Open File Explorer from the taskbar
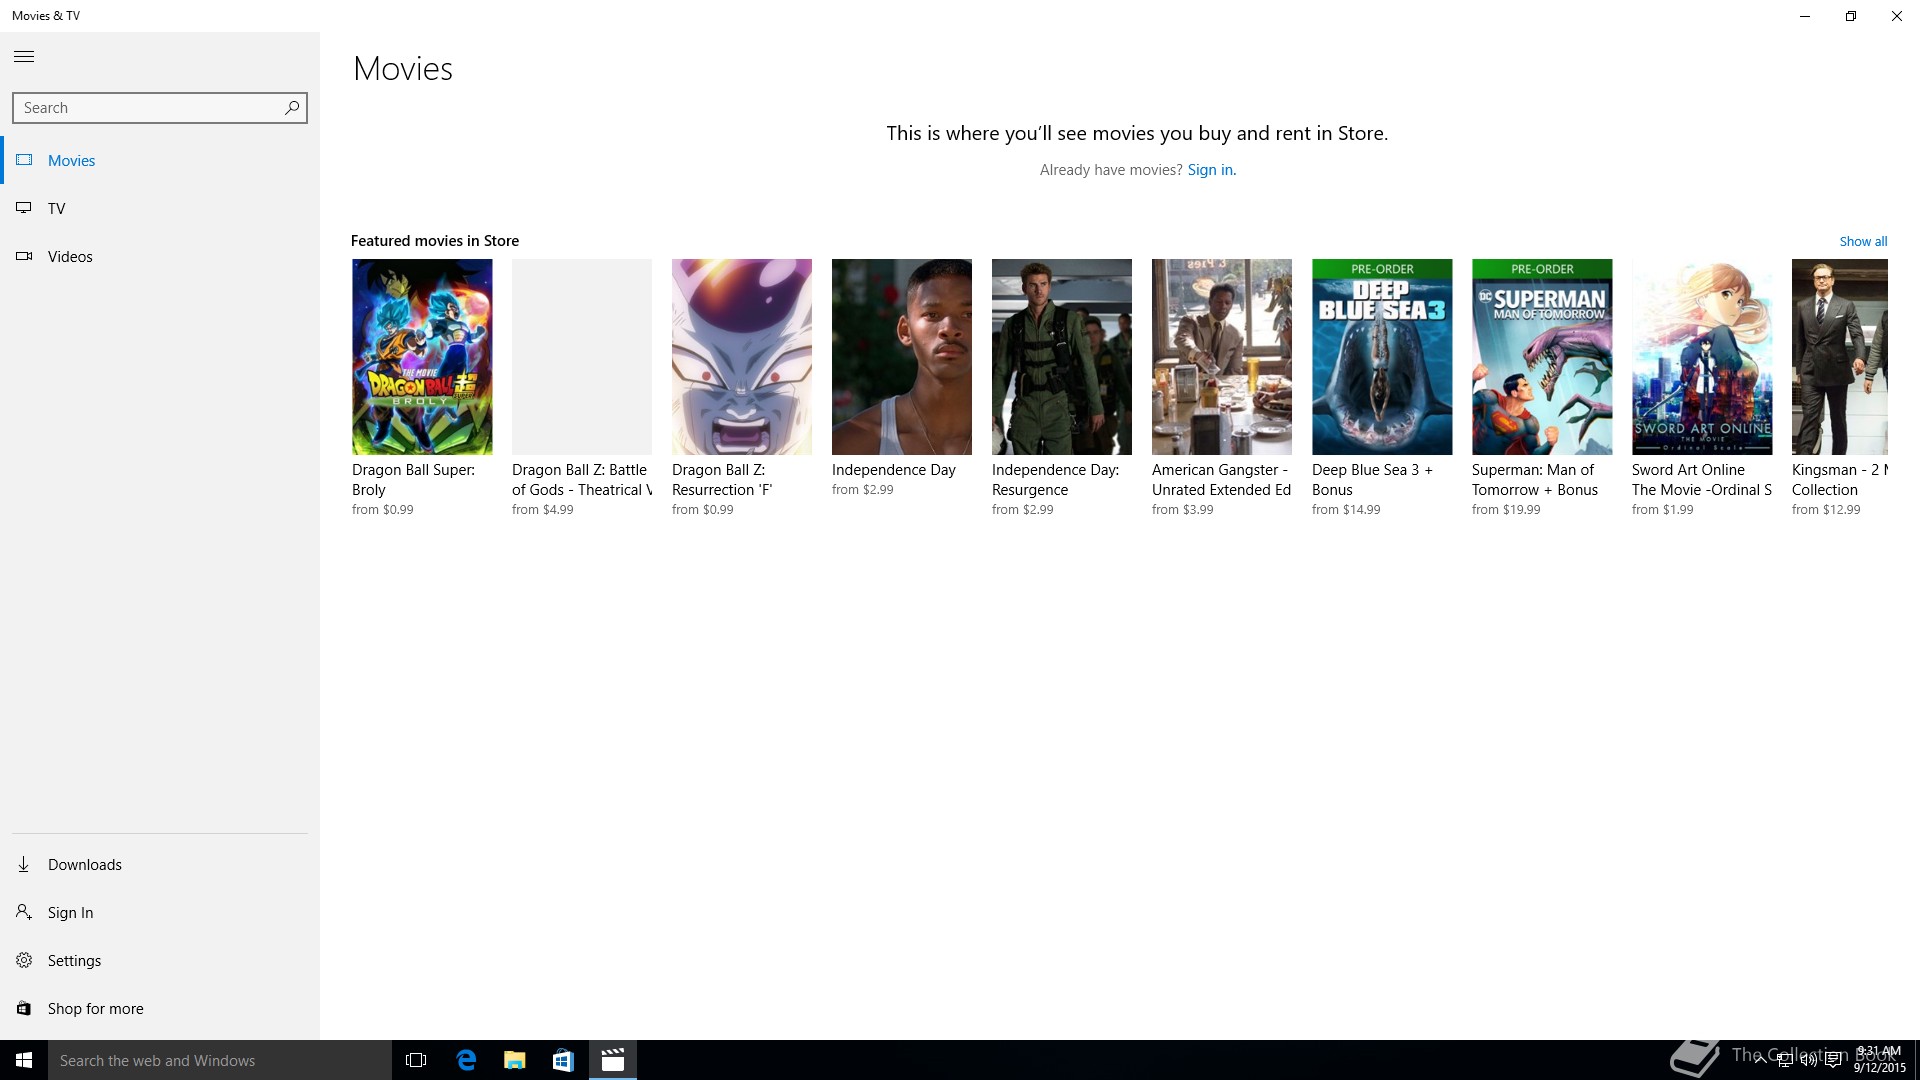Screen dimensions: 1920x1080 pos(514,1060)
